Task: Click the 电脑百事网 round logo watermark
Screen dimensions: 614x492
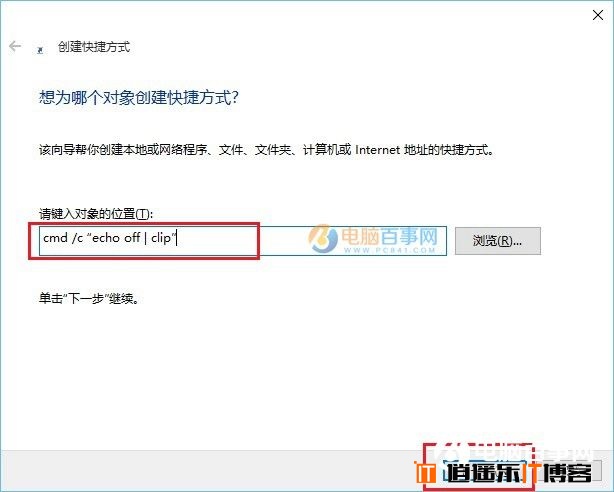Action: click(x=323, y=238)
